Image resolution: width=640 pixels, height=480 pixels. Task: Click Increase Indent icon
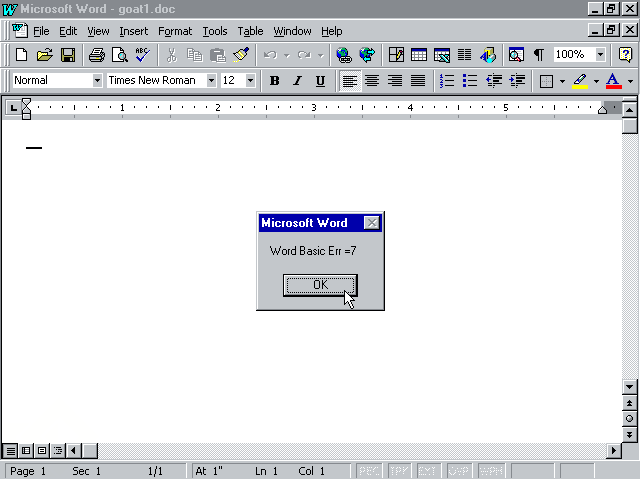coord(517,81)
